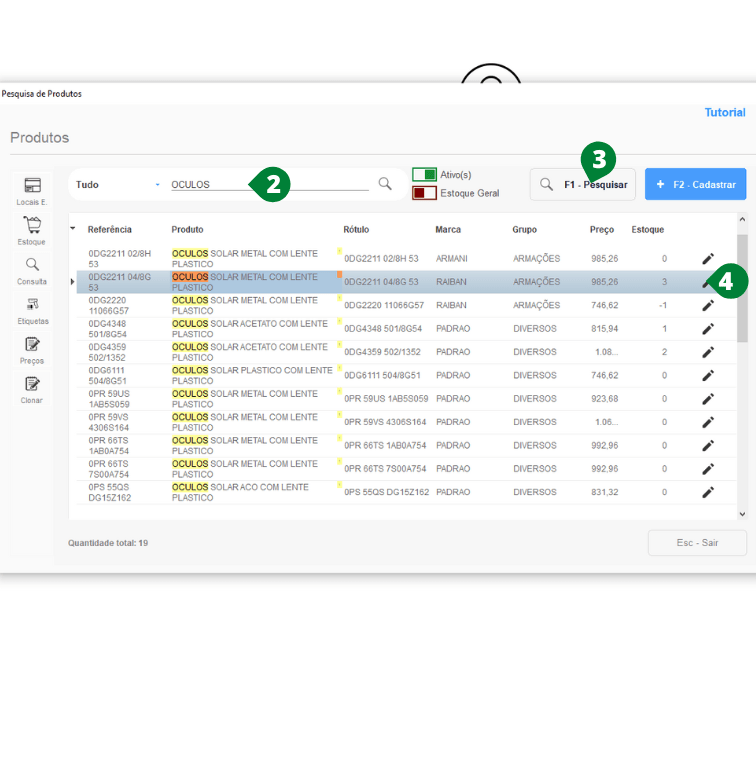
Task: Edit product 0PR 59VS 4306S164 pencil icon
Action: [708, 422]
